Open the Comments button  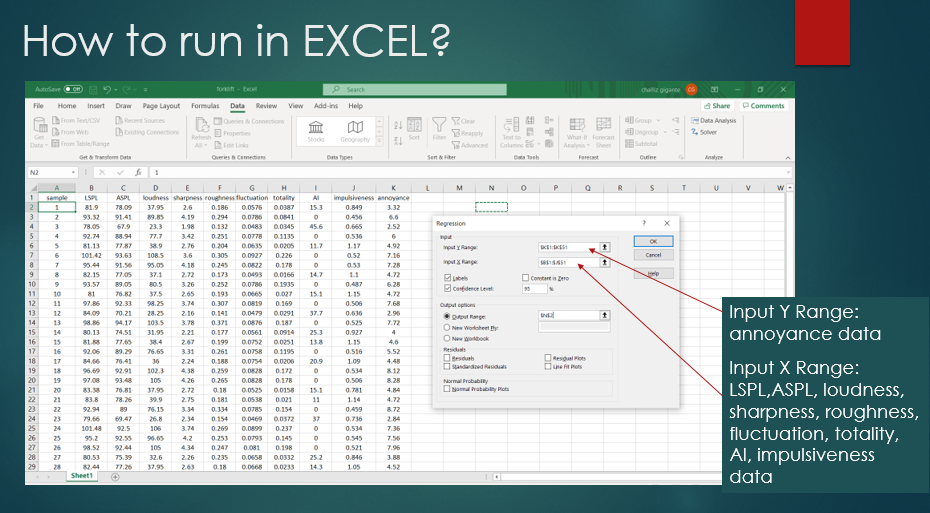[x=763, y=106]
